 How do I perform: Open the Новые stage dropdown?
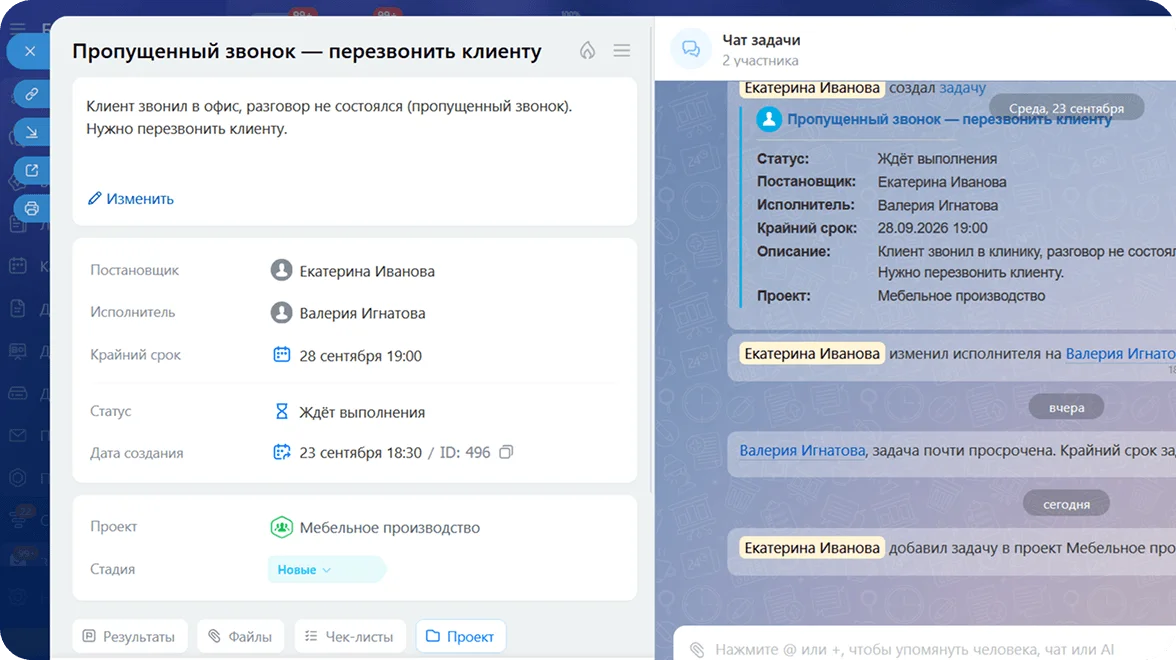[326, 570]
